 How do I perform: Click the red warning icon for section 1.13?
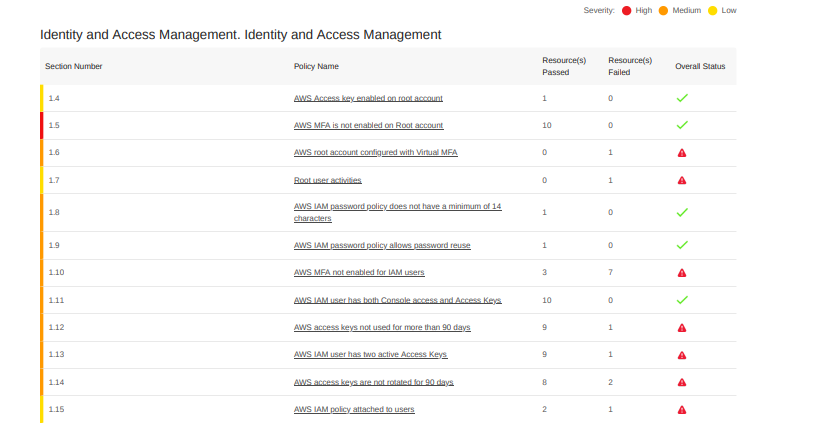(682, 355)
